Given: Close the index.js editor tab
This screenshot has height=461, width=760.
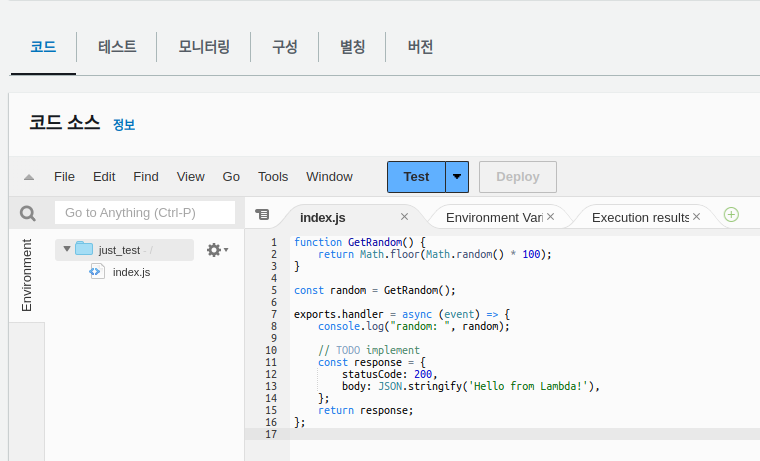Looking at the screenshot, I should pos(405,217).
